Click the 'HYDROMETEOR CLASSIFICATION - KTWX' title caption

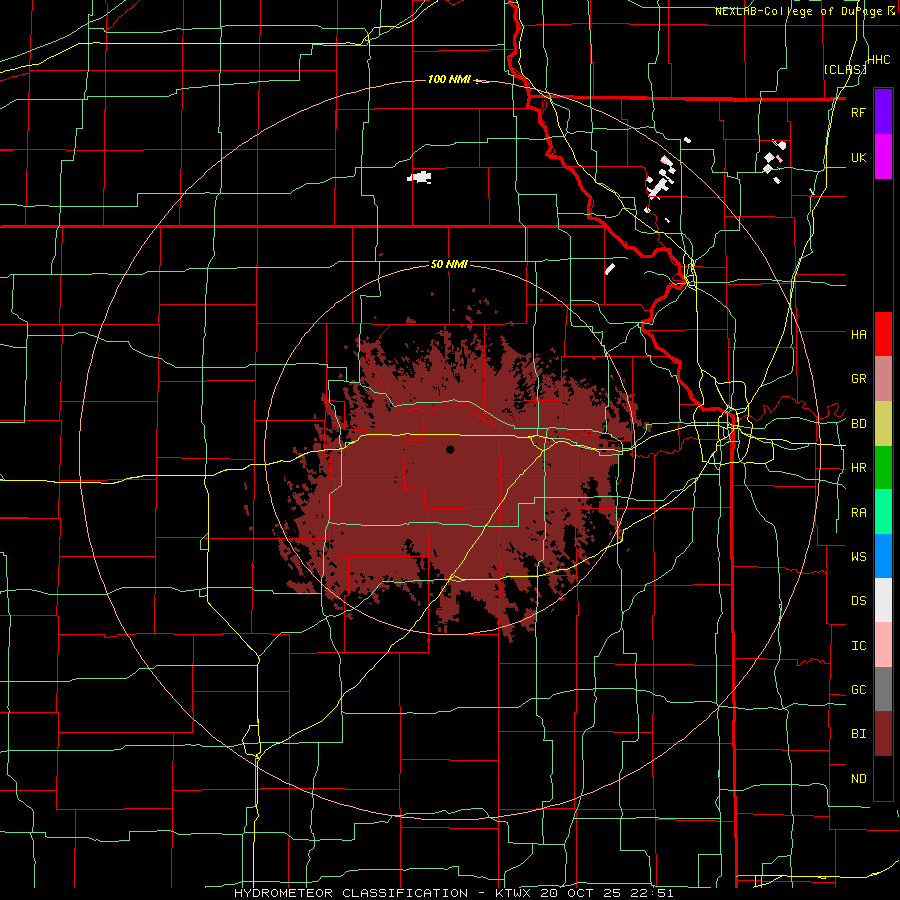point(383,893)
